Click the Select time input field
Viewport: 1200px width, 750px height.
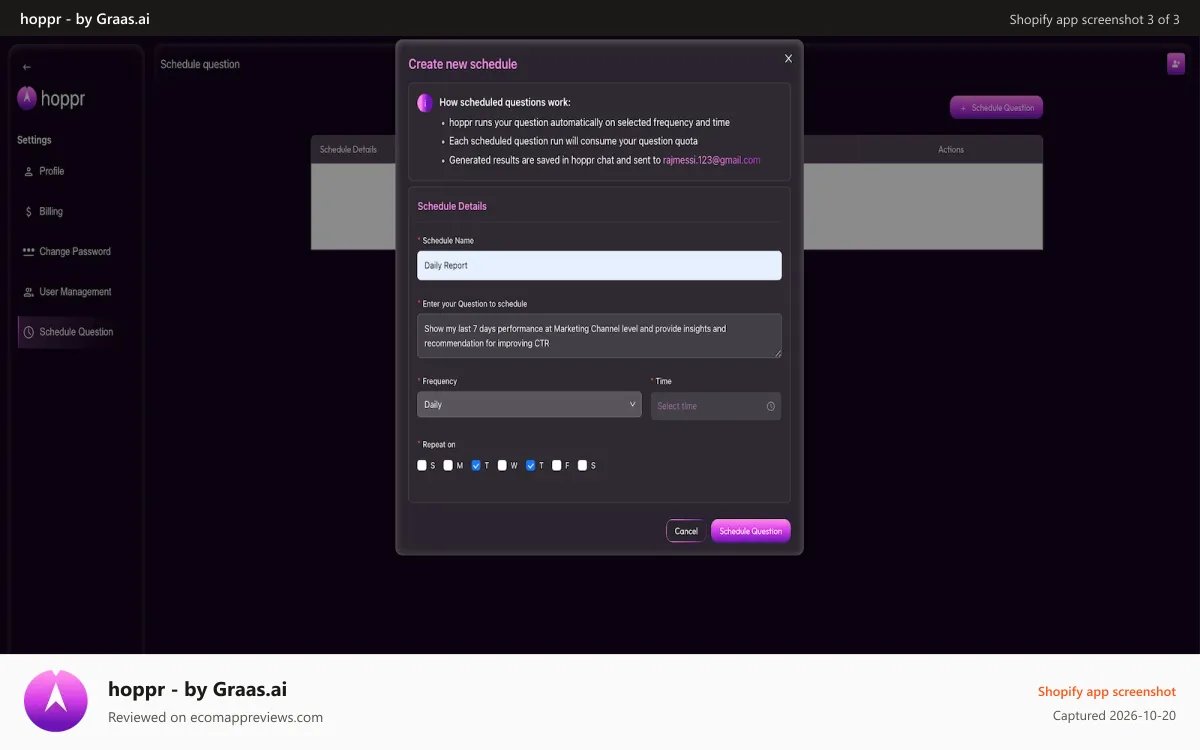[716, 406]
